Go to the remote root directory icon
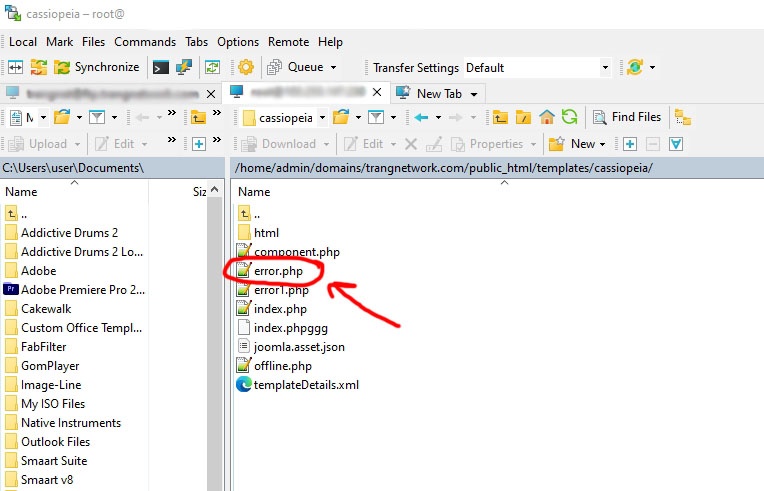The width and height of the screenshot is (764, 491). click(523, 117)
